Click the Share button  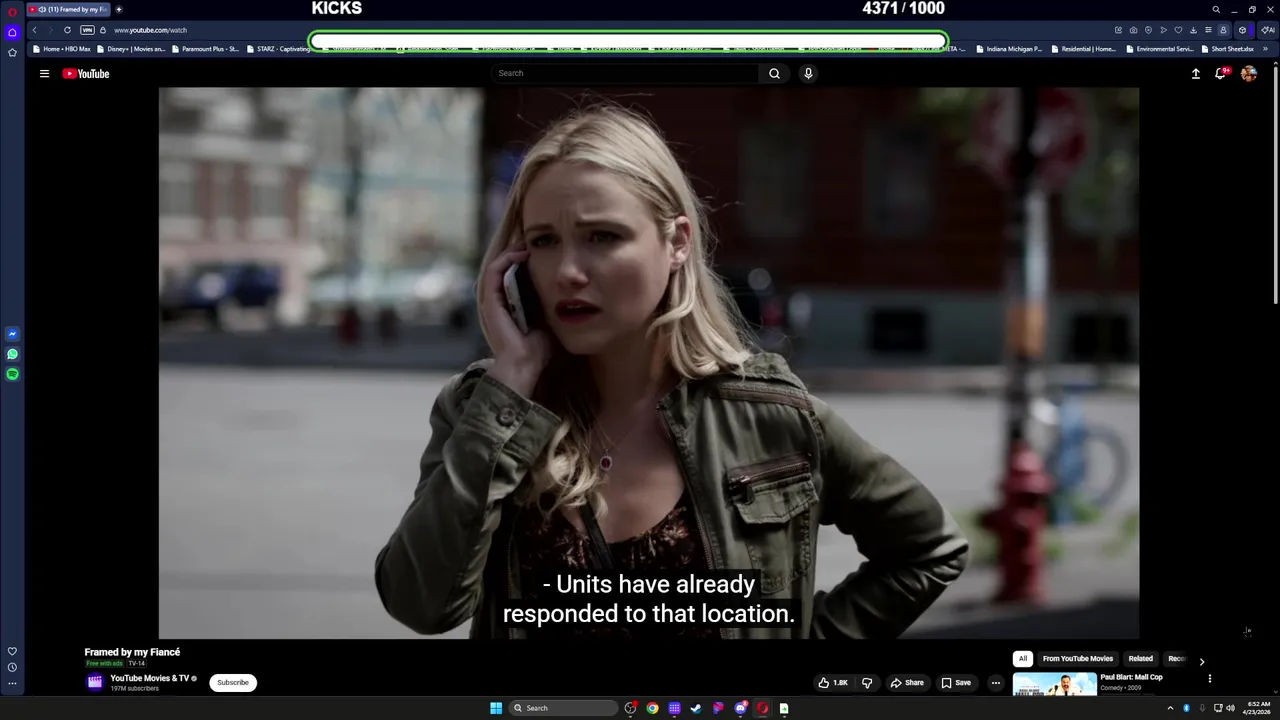pos(907,683)
